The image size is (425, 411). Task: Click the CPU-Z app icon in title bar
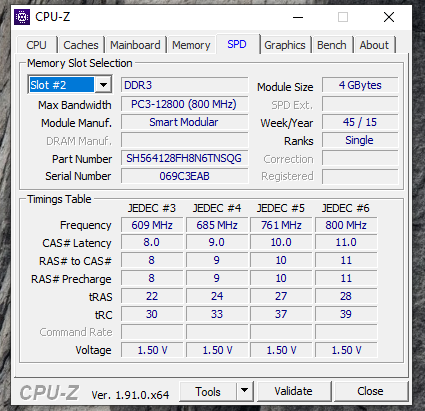(22, 17)
